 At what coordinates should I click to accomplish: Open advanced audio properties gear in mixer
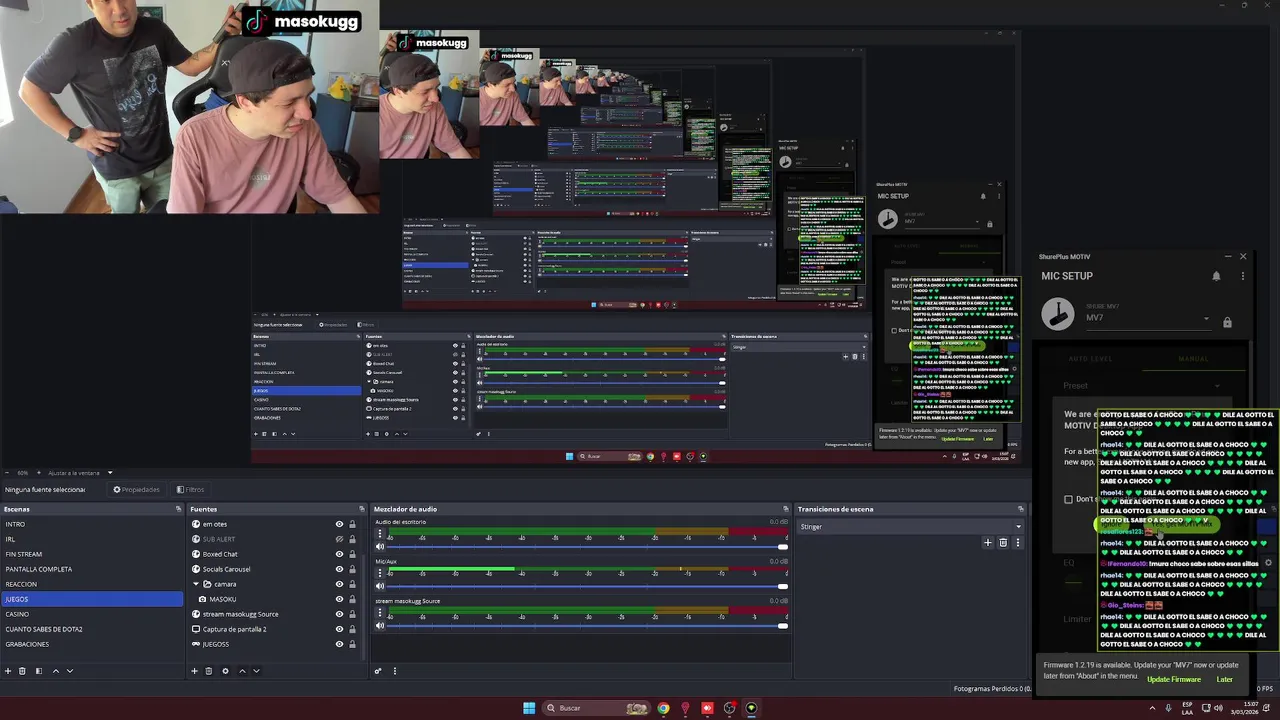[378, 671]
